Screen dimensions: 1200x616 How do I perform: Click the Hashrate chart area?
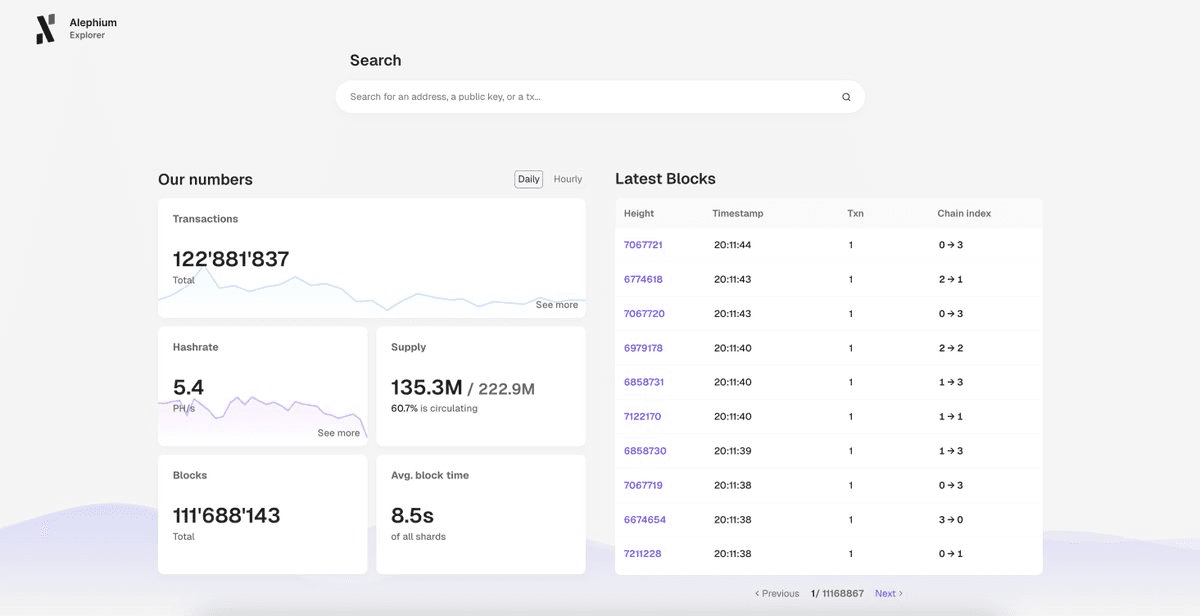pos(263,418)
